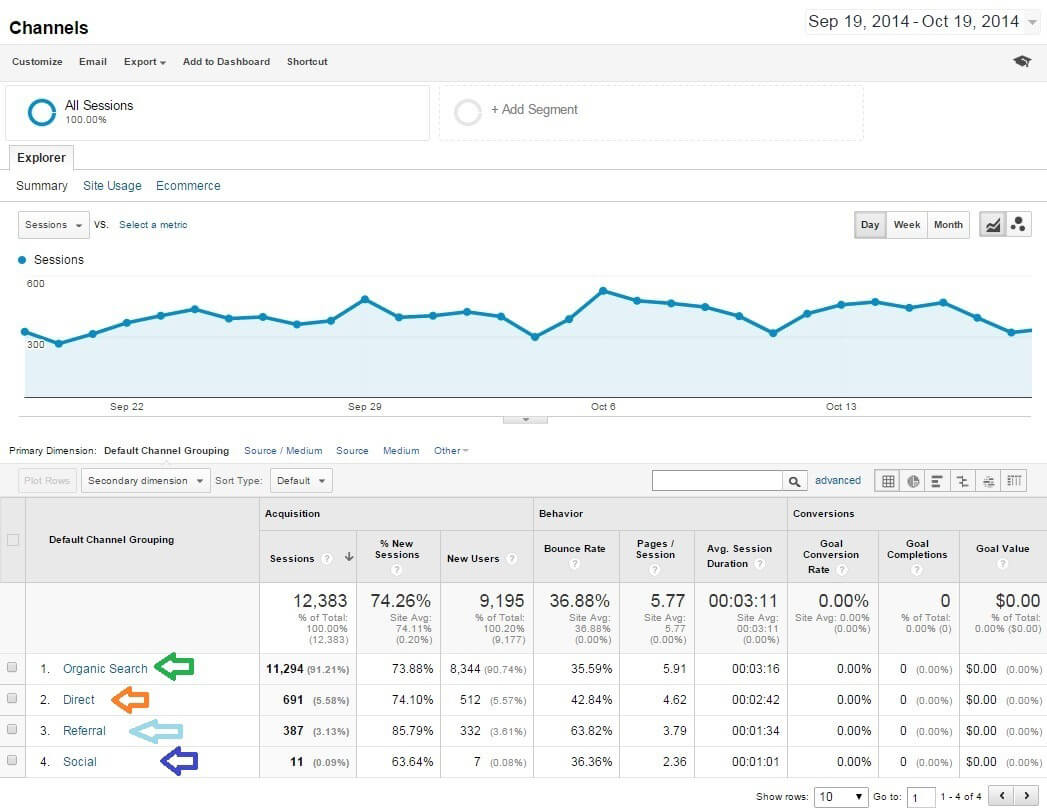Select the checkbox next to Organic Search
1047x809 pixels.
[x=14, y=668]
